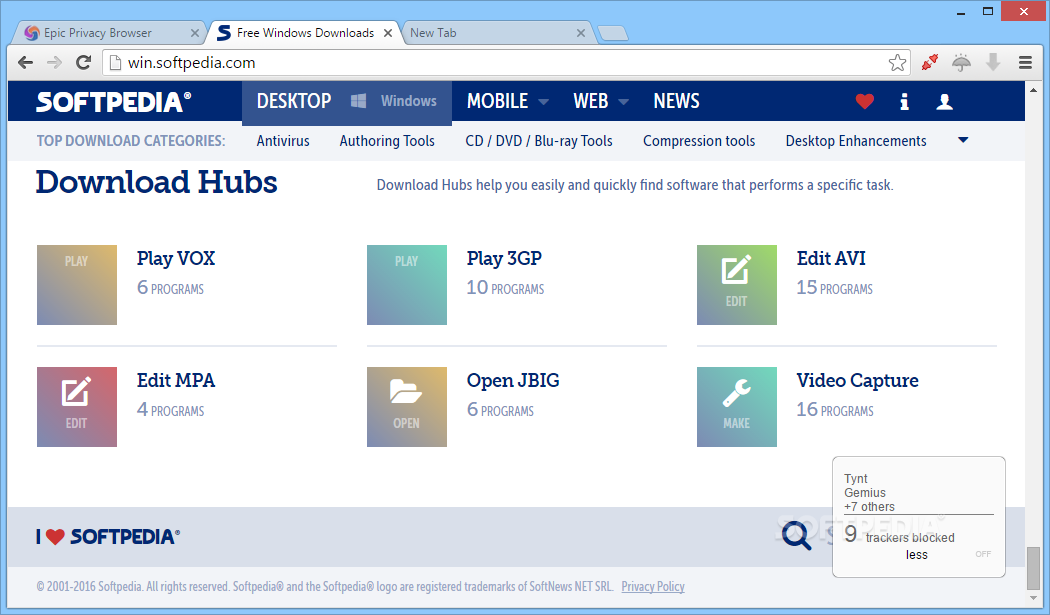Expand more download categories arrow

tap(963, 140)
